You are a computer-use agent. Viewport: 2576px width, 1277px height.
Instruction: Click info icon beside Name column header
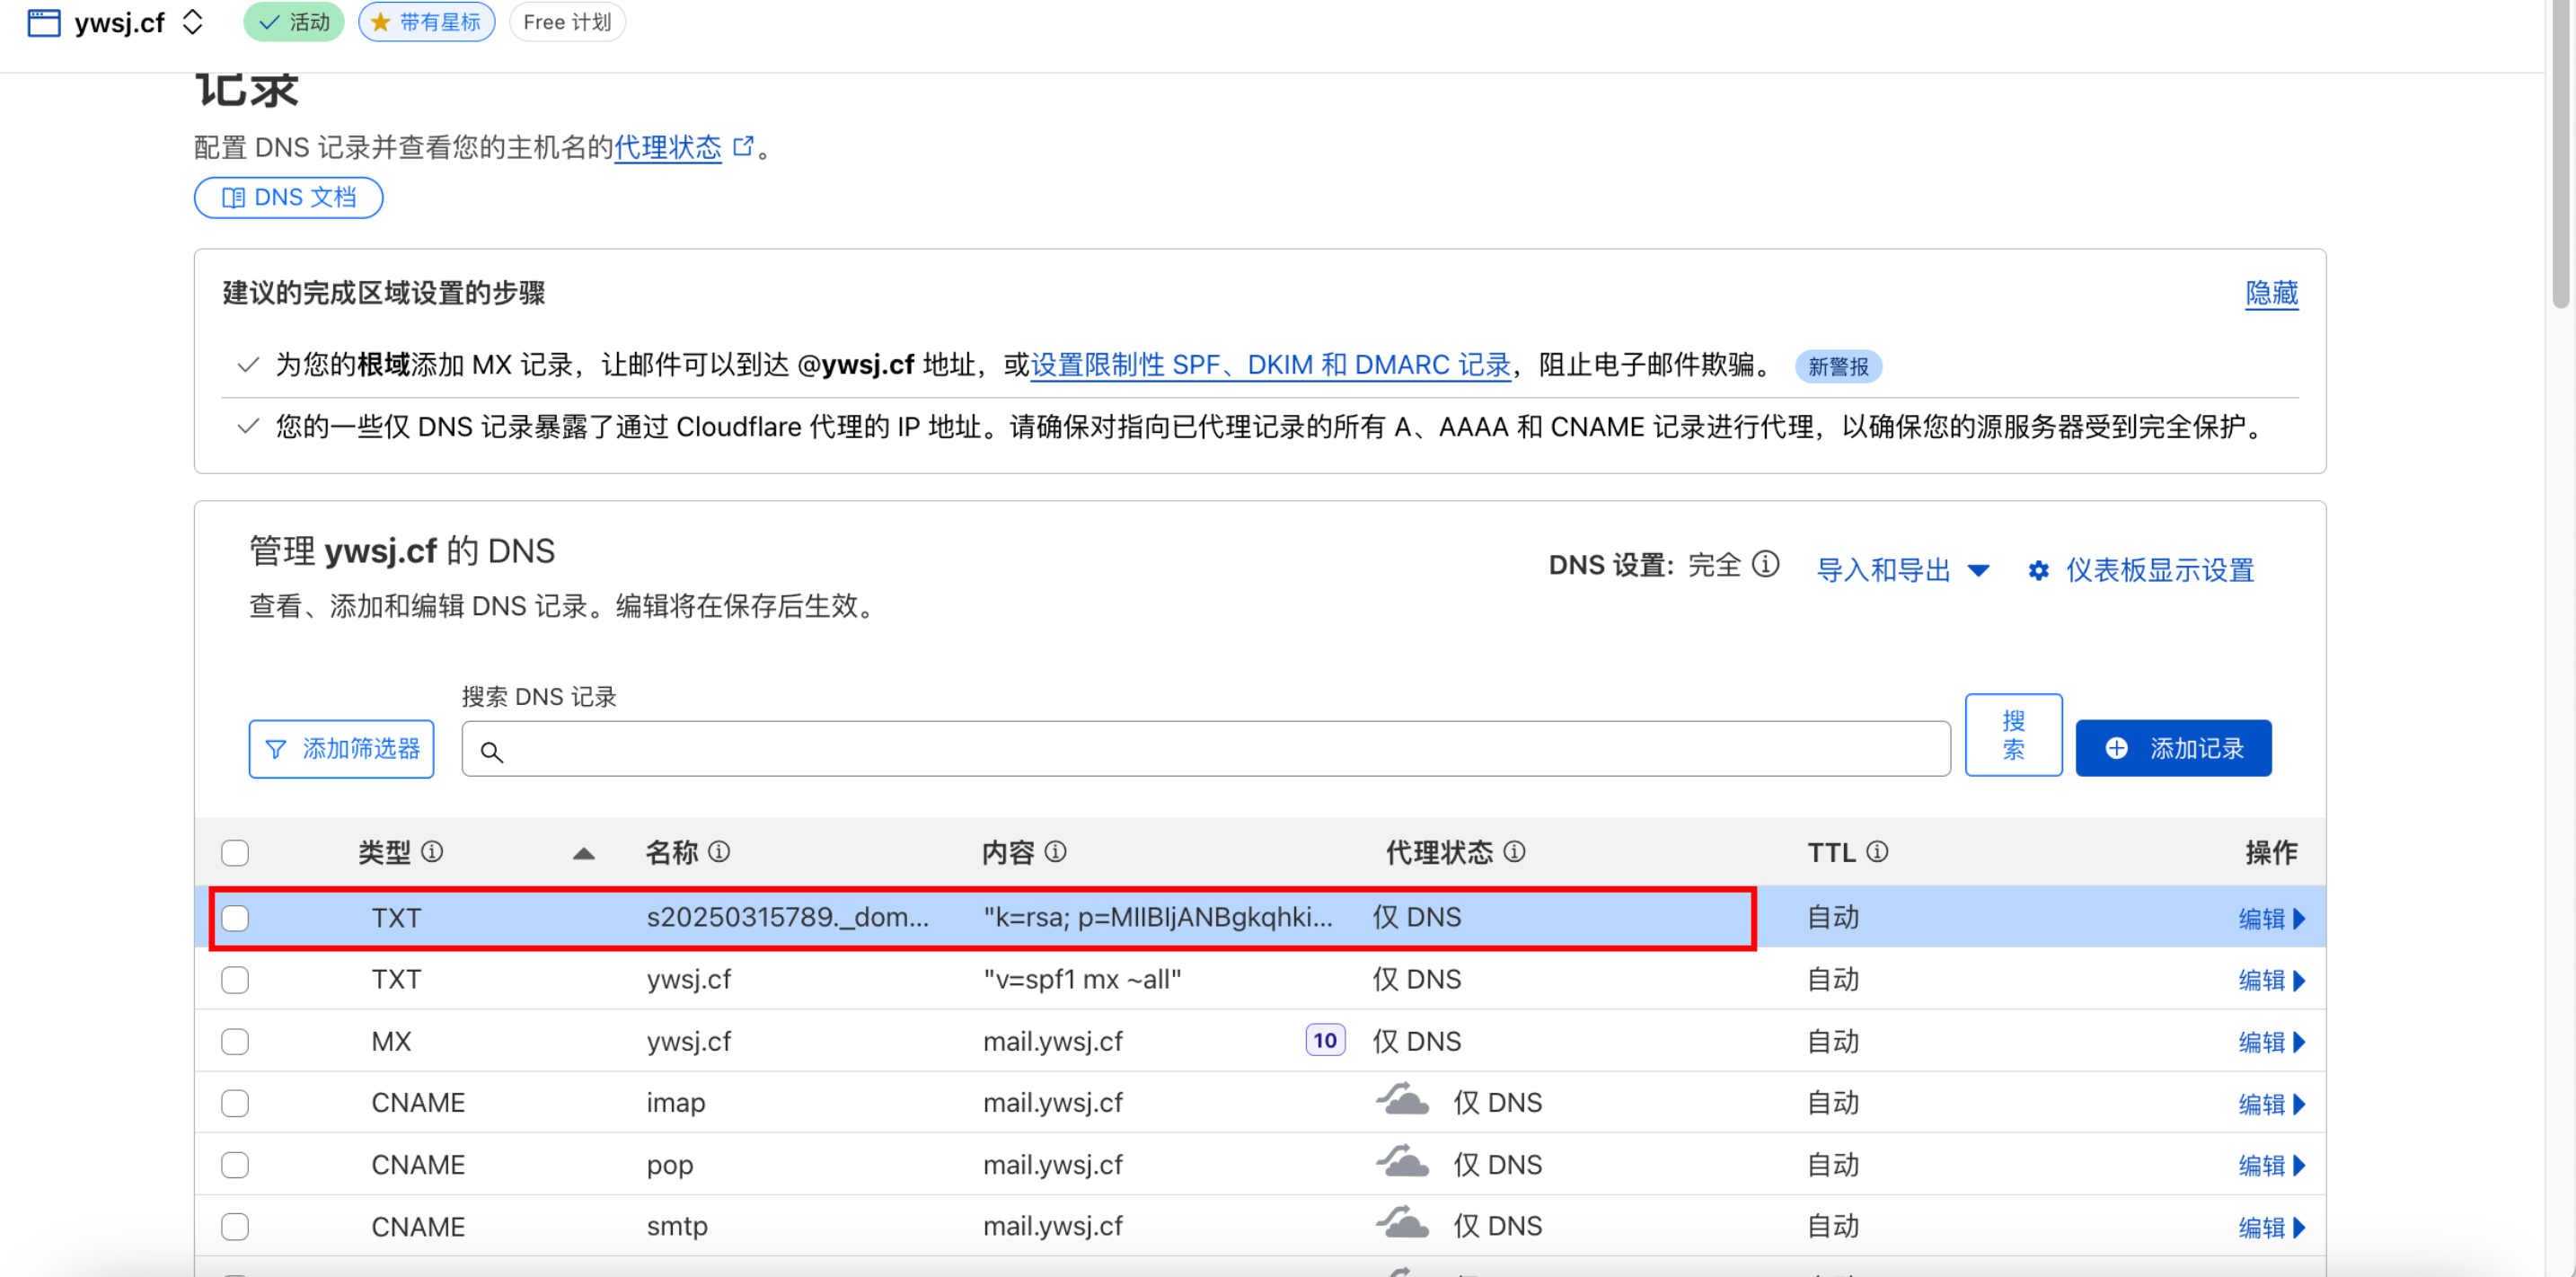719,851
